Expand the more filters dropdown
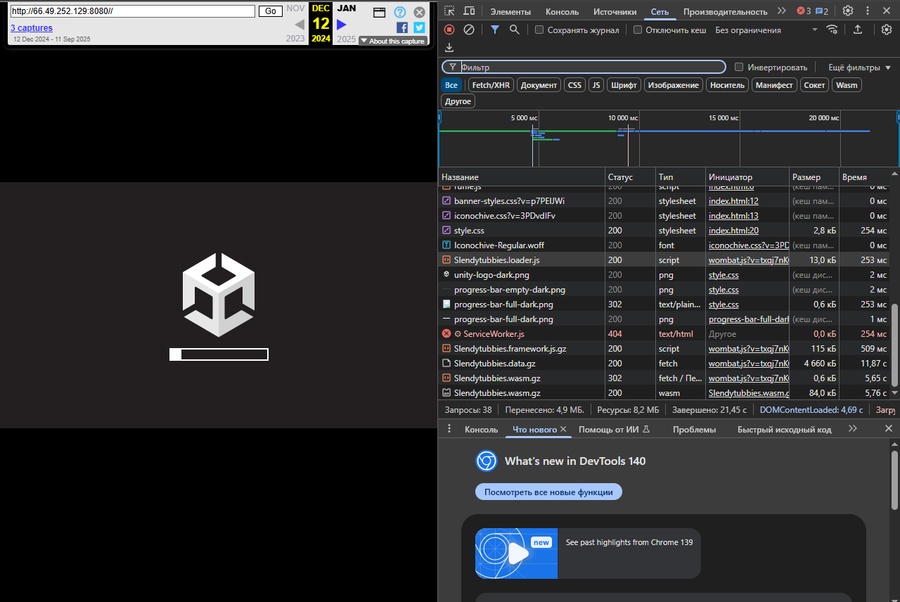Screen dimensions: 900x602 pos(859,67)
